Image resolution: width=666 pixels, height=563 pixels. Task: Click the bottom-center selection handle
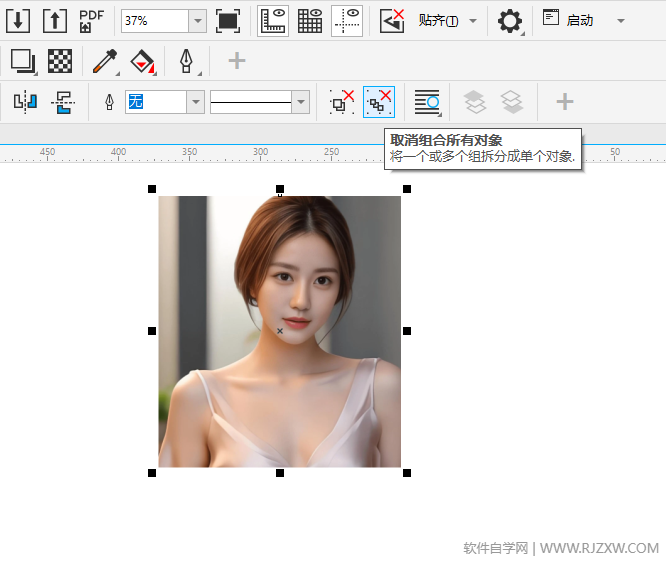[280, 473]
